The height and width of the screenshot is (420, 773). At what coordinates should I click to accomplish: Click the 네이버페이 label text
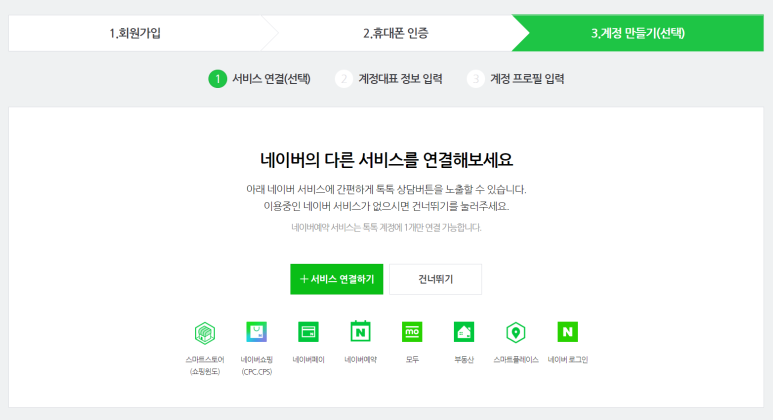tap(309, 360)
